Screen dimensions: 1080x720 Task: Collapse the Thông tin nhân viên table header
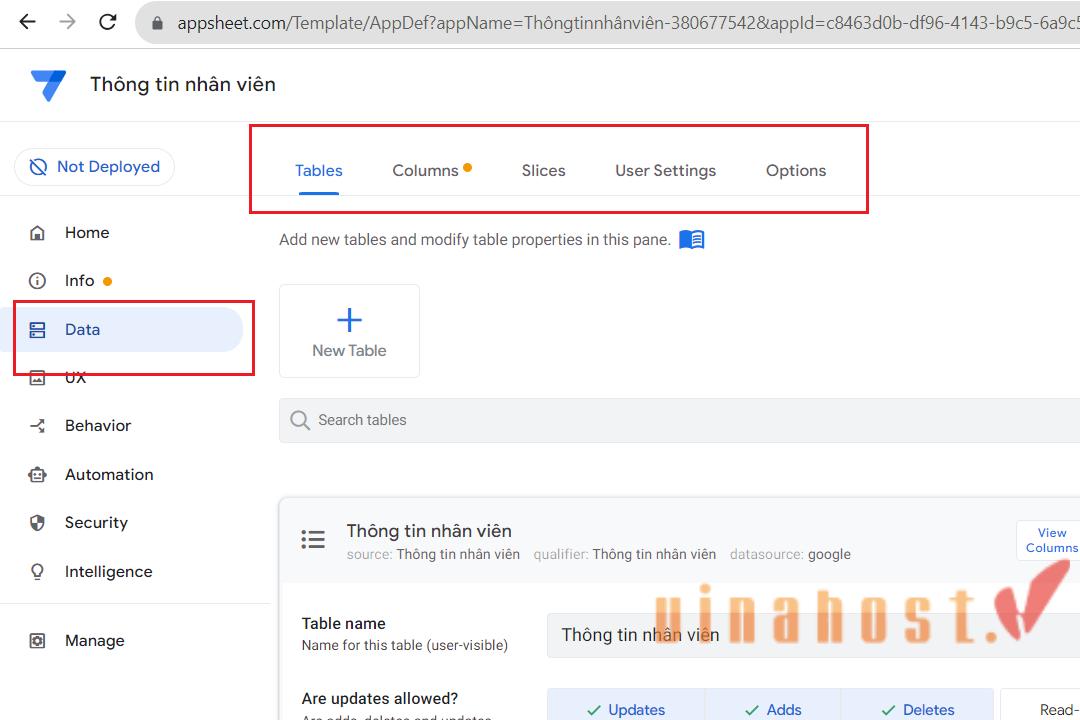679,541
